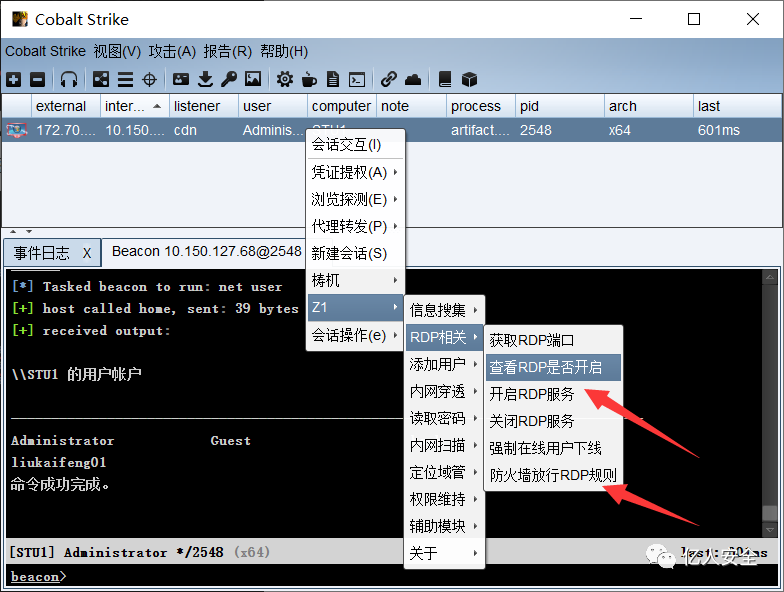The height and width of the screenshot is (592, 784).
Task: Sort by listener column header
Action: click(x=204, y=106)
